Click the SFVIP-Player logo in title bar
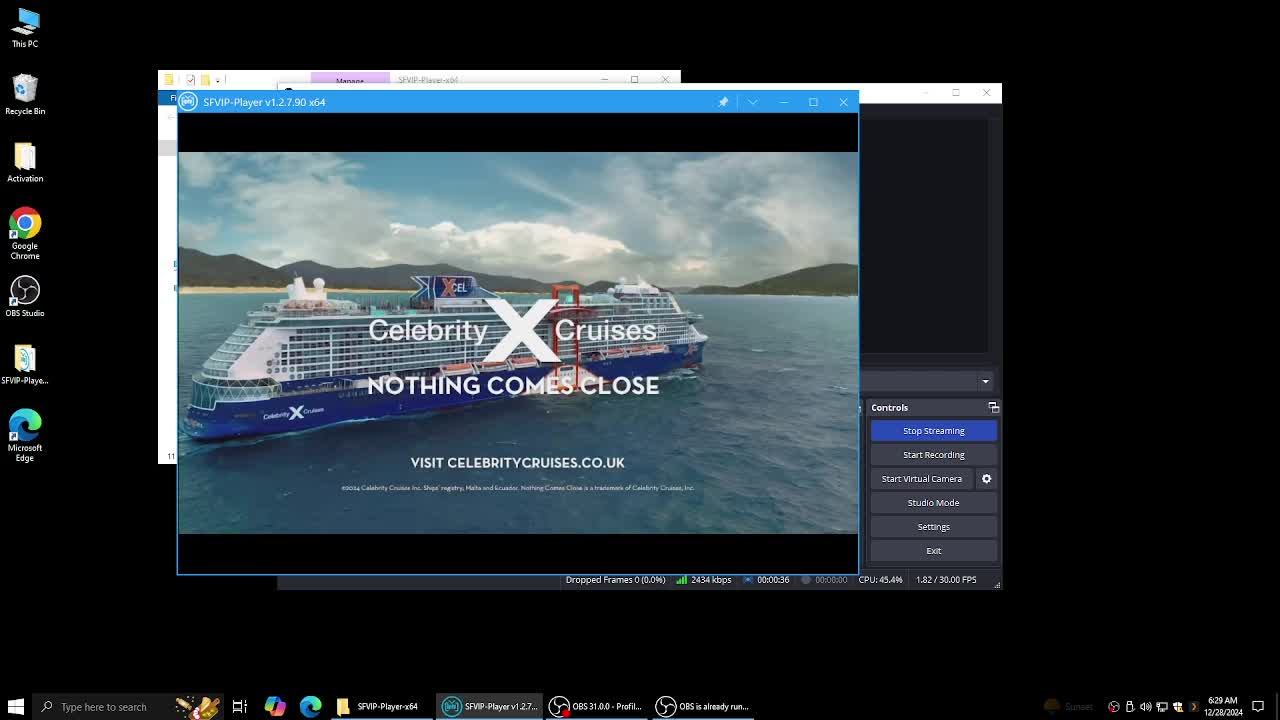The width and height of the screenshot is (1280, 720). click(x=188, y=102)
